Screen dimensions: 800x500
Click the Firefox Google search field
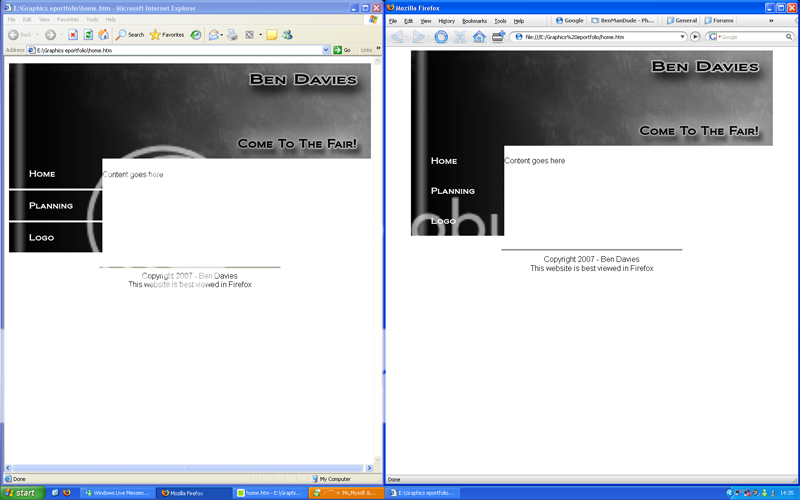point(752,37)
